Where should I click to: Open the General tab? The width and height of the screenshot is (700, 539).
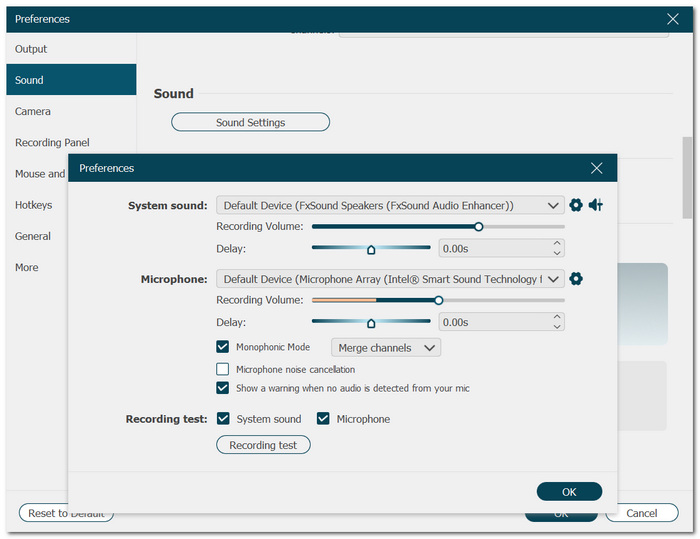point(38,236)
